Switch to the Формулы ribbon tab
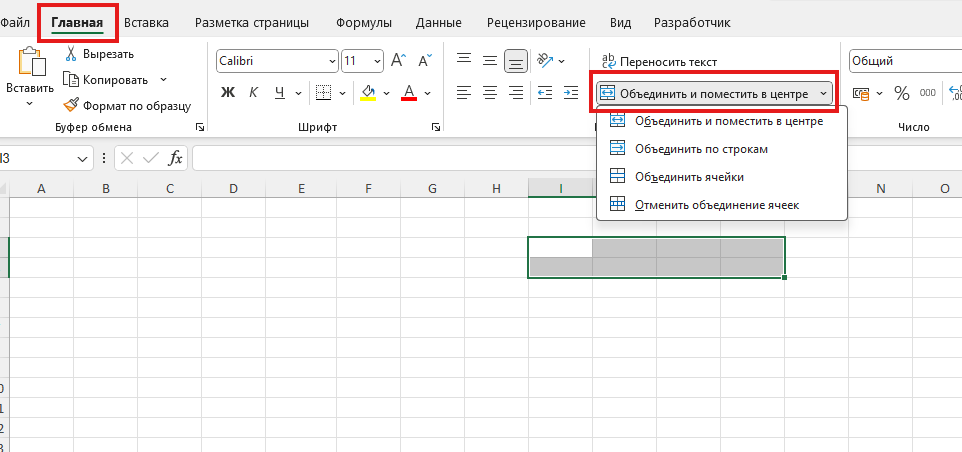The width and height of the screenshot is (962, 452). (364, 22)
